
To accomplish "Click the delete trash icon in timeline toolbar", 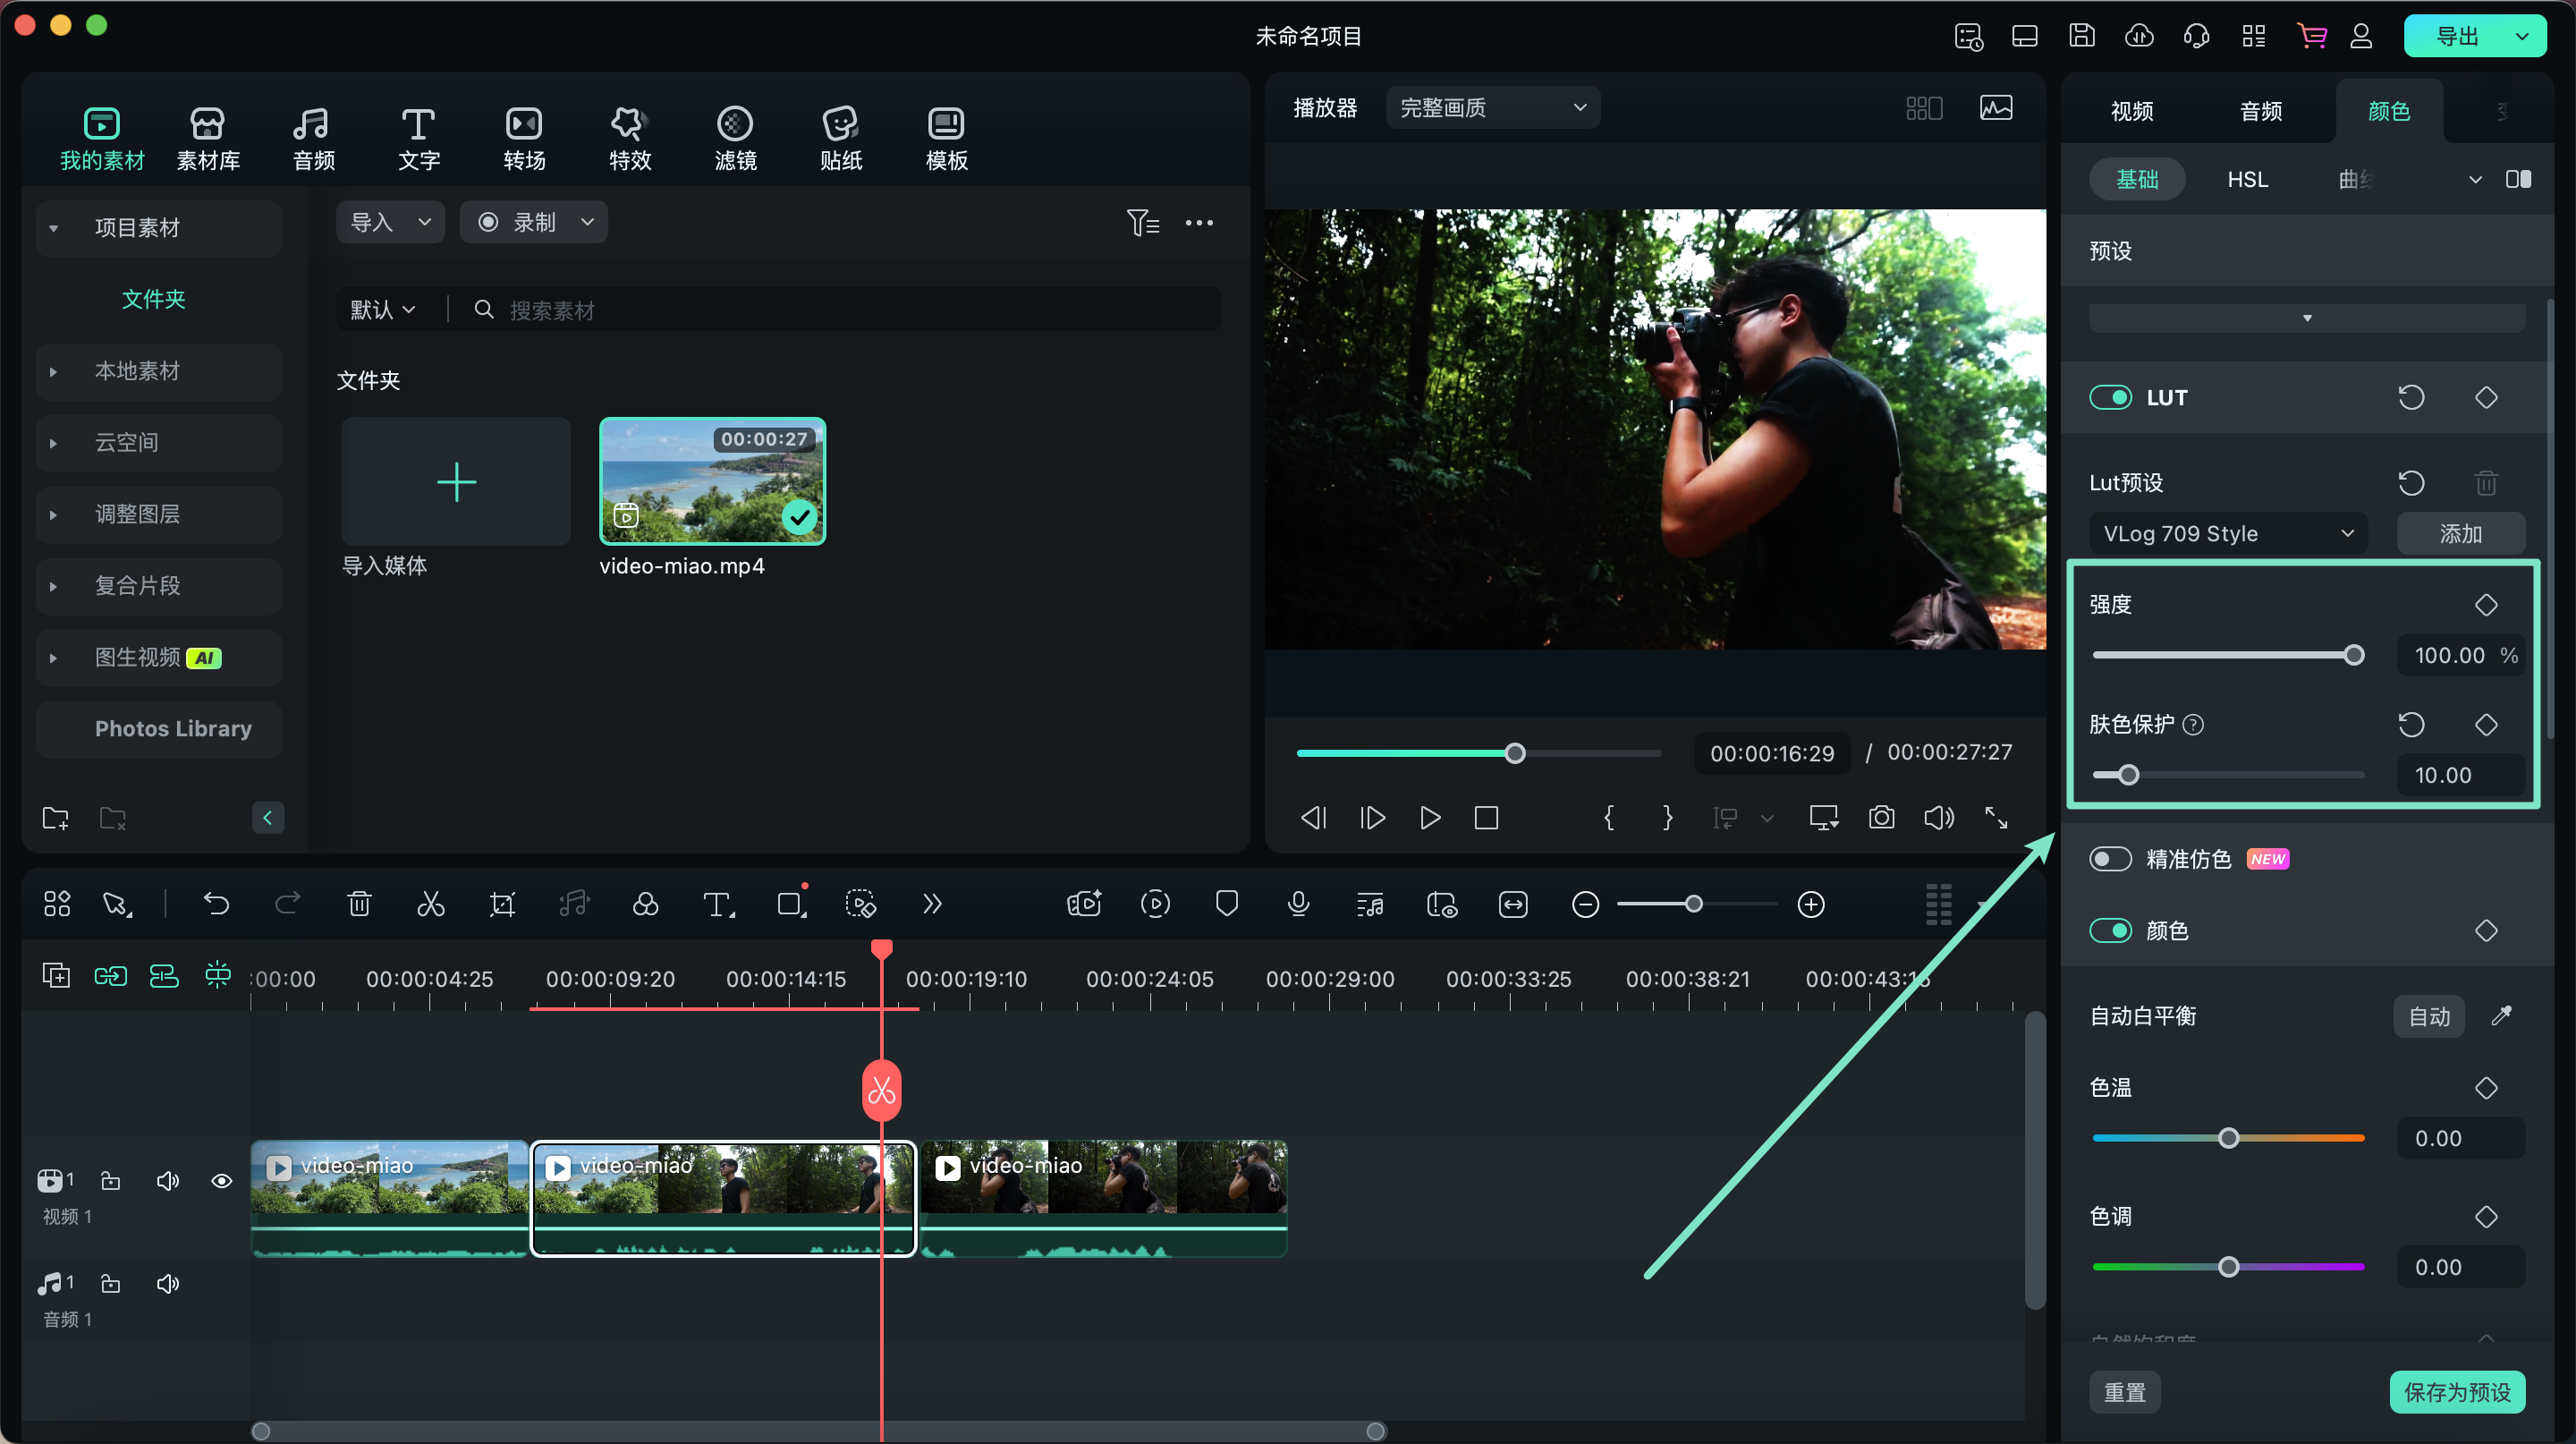I will tap(359, 904).
